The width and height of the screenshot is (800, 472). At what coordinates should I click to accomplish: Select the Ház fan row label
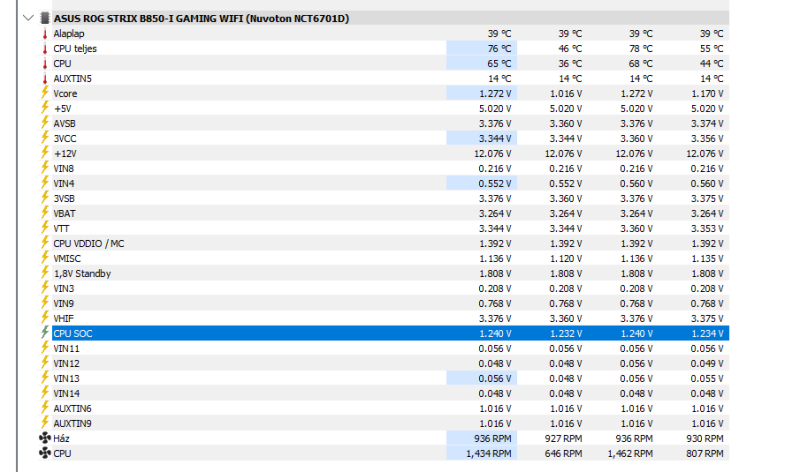click(61, 438)
